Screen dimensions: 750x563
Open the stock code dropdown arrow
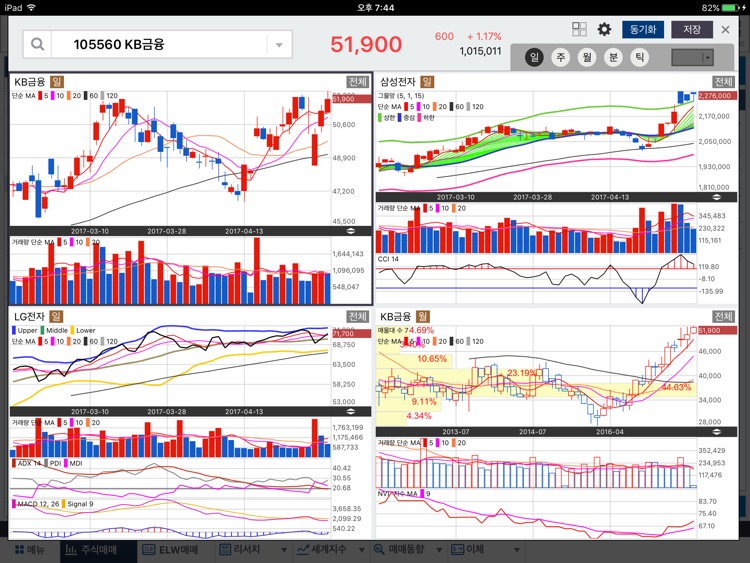pos(279,45)
